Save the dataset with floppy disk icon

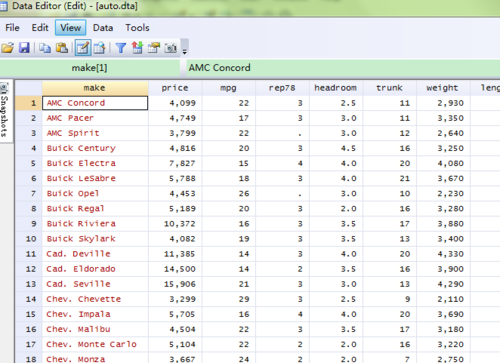(24, 48)
